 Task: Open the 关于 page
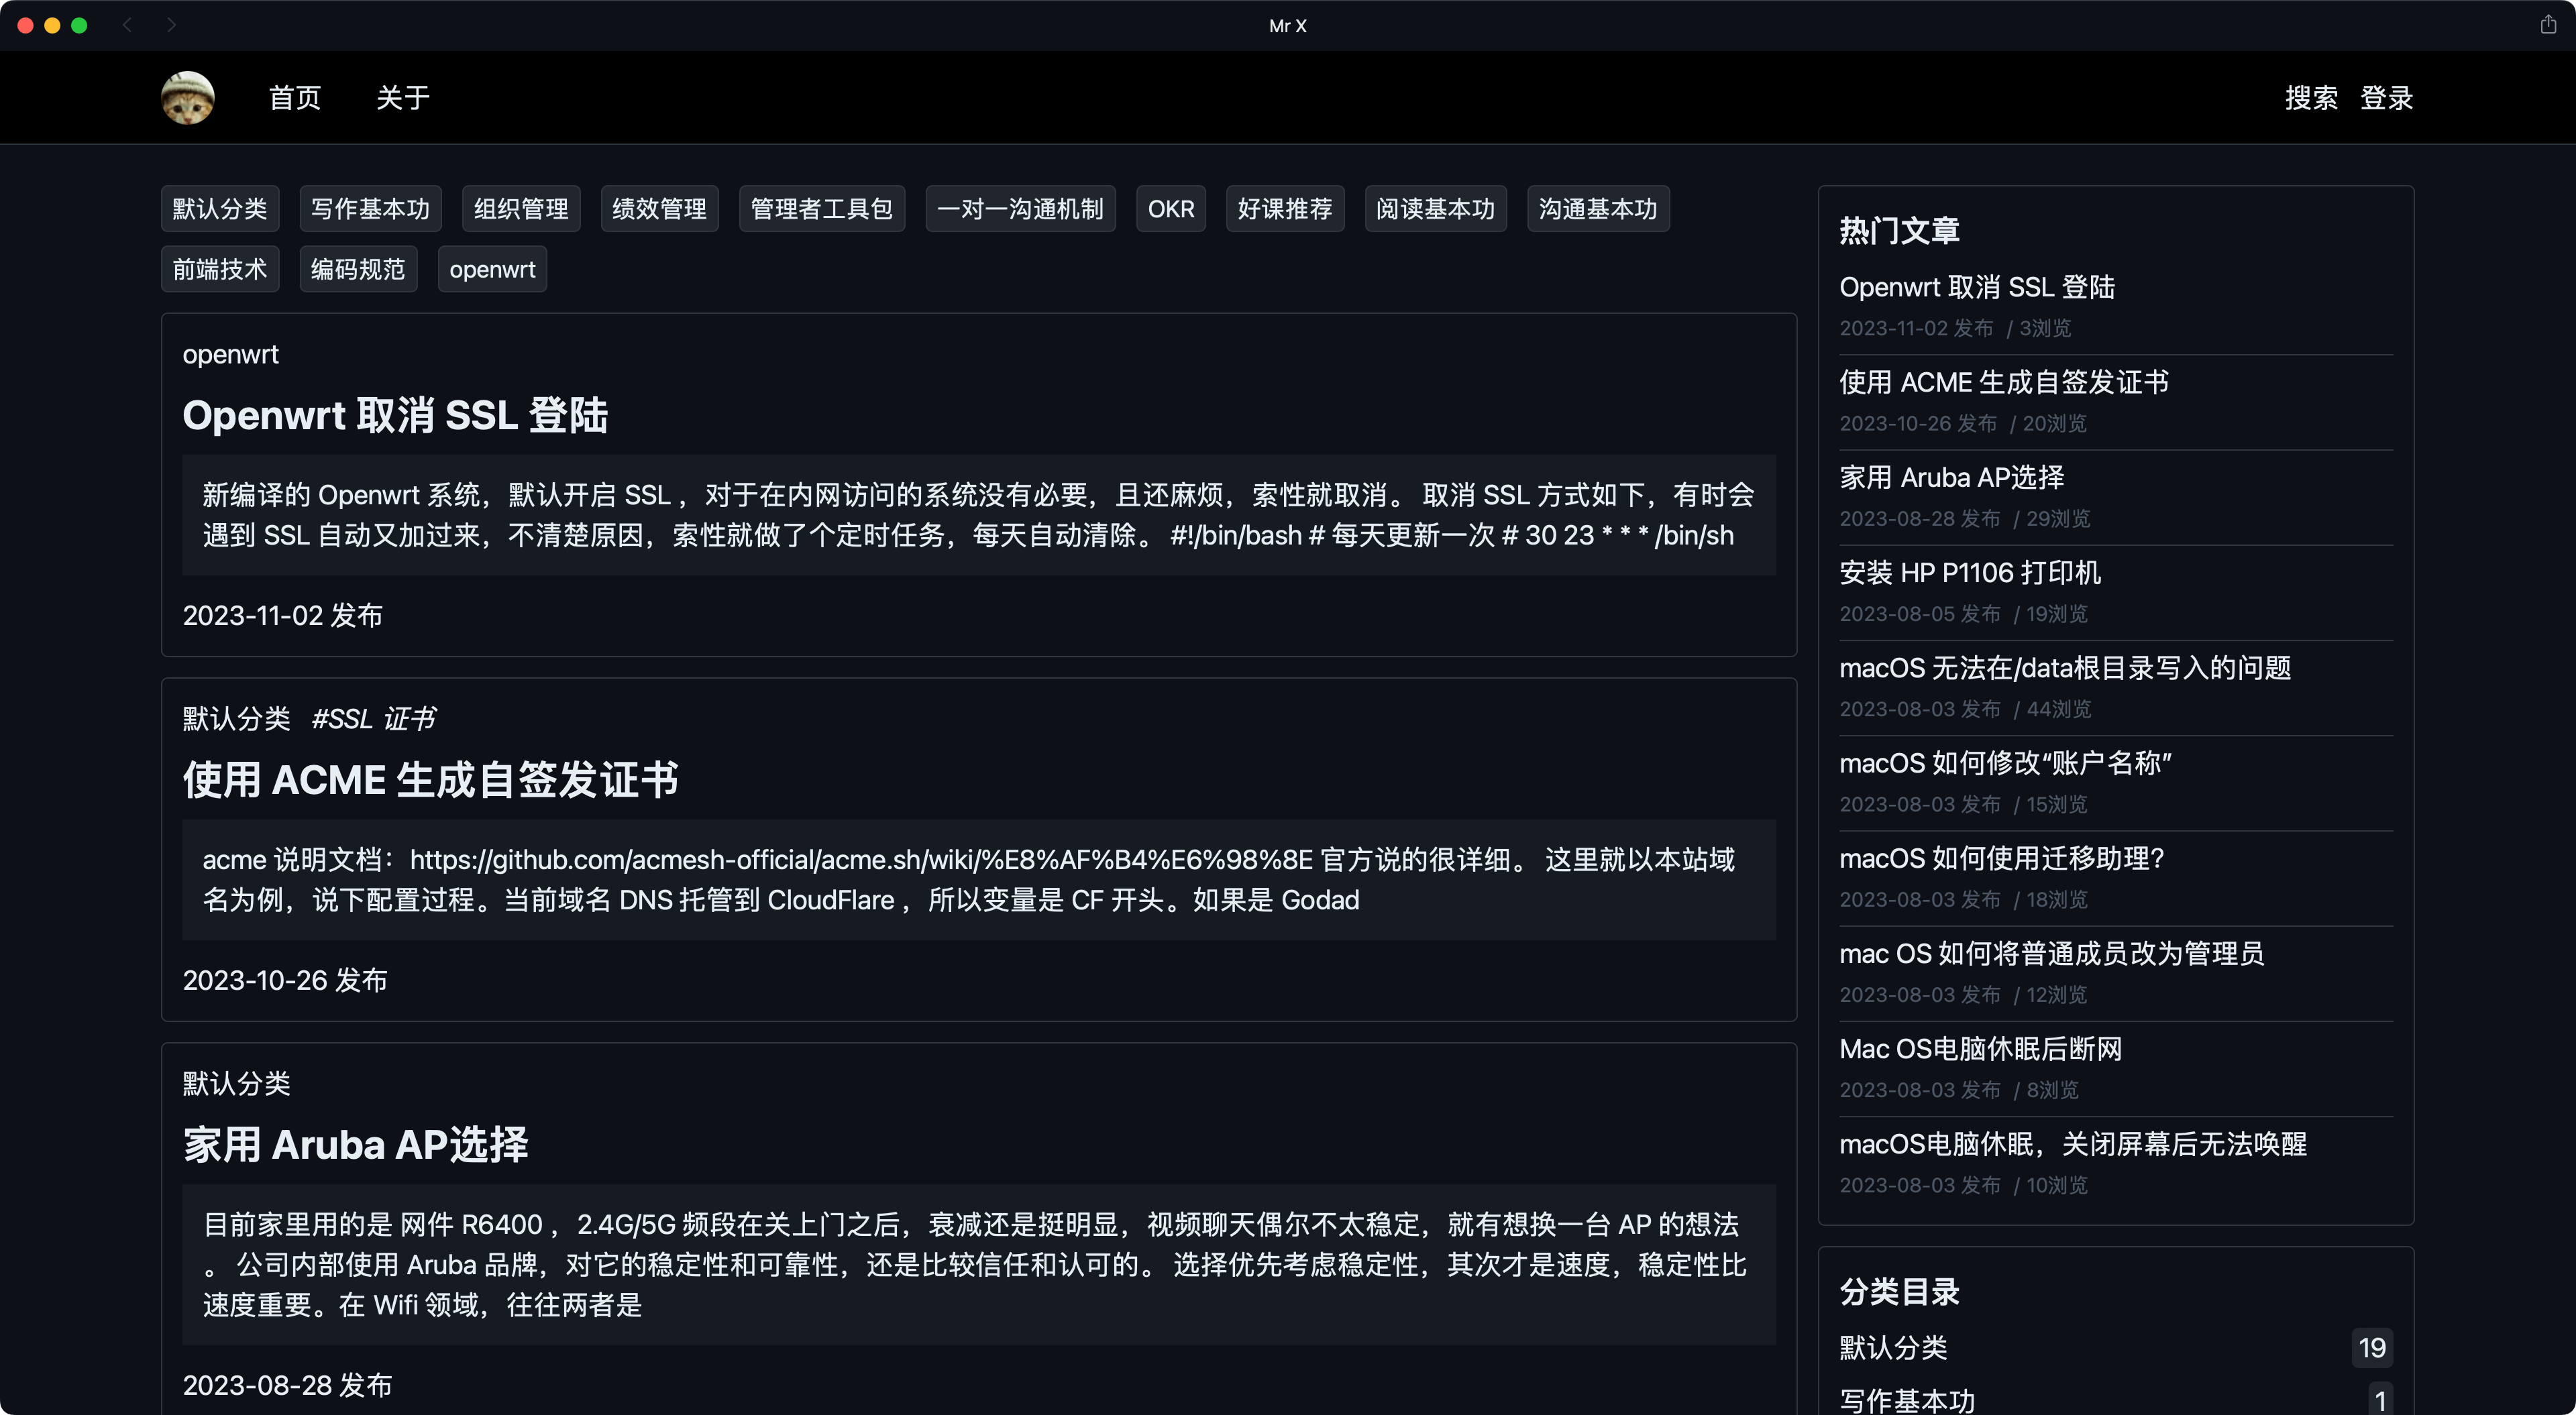(403, 98)
